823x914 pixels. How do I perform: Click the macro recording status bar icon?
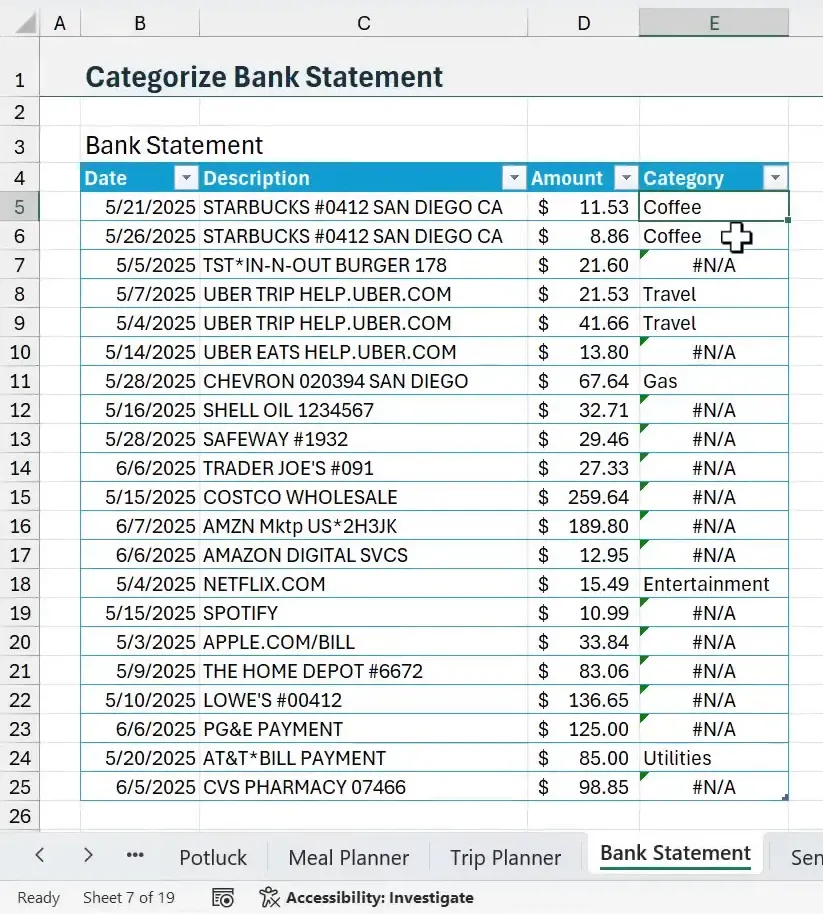point(223,897)
